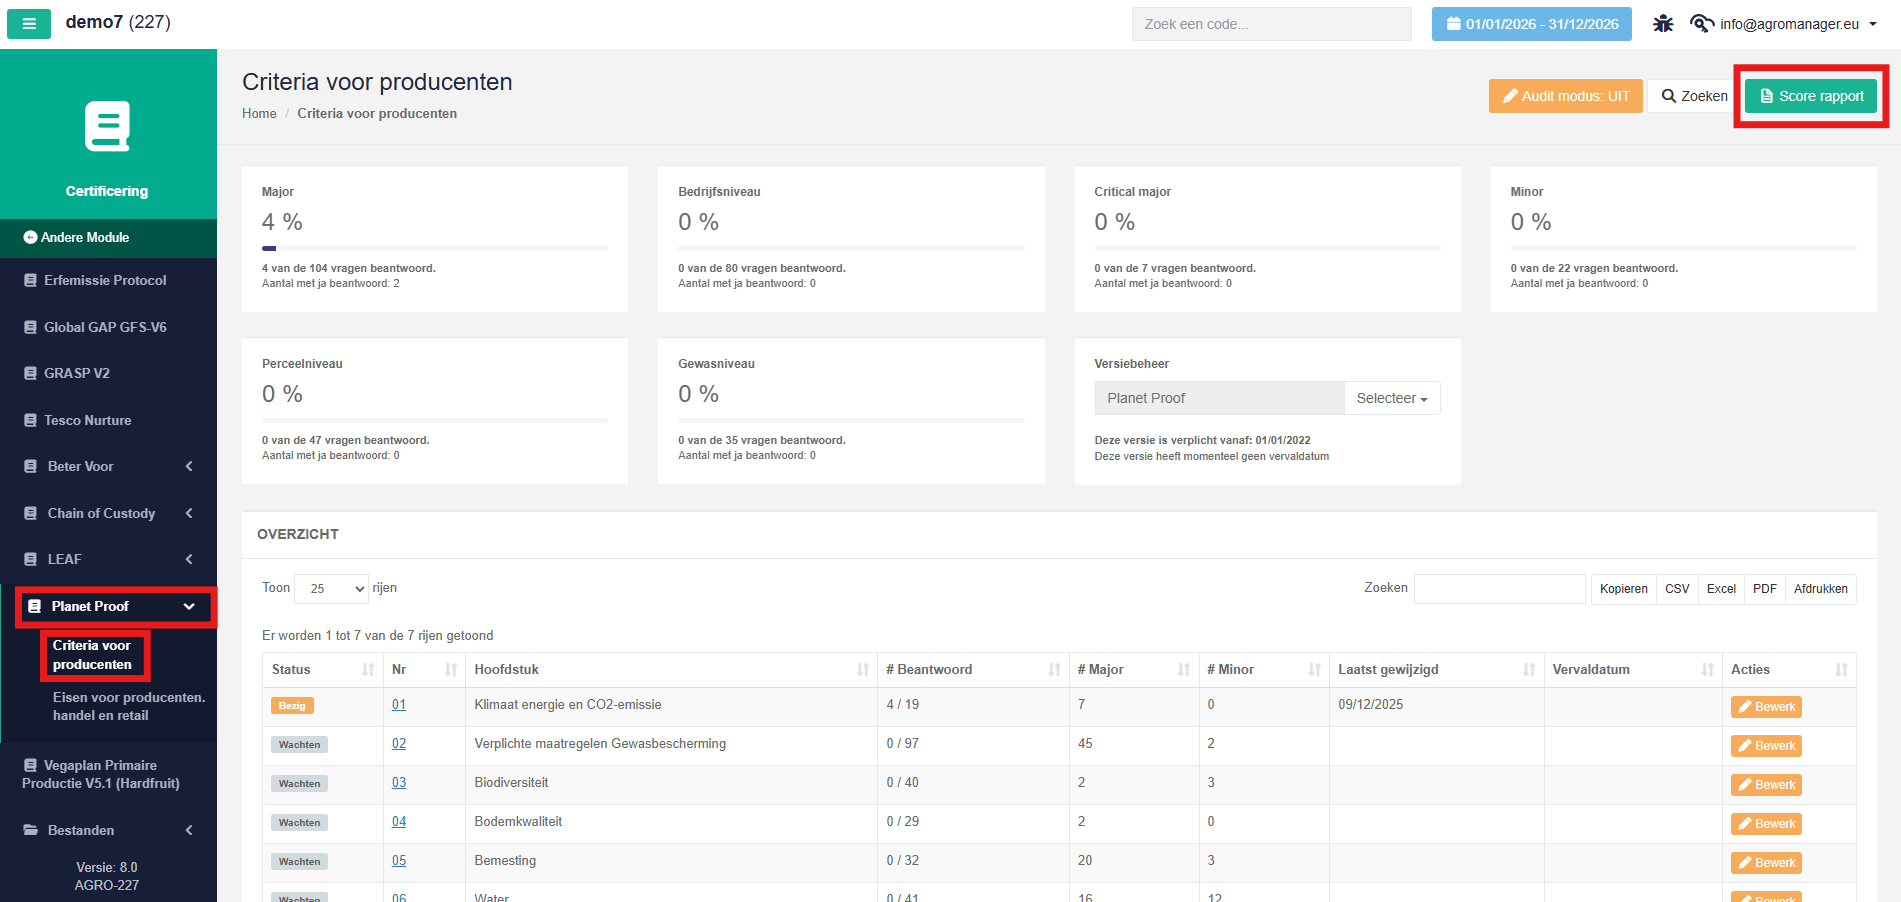Toggle the hamburger sidebar menu button
This screenshot has width=1901, height=902.
[29, 24]
